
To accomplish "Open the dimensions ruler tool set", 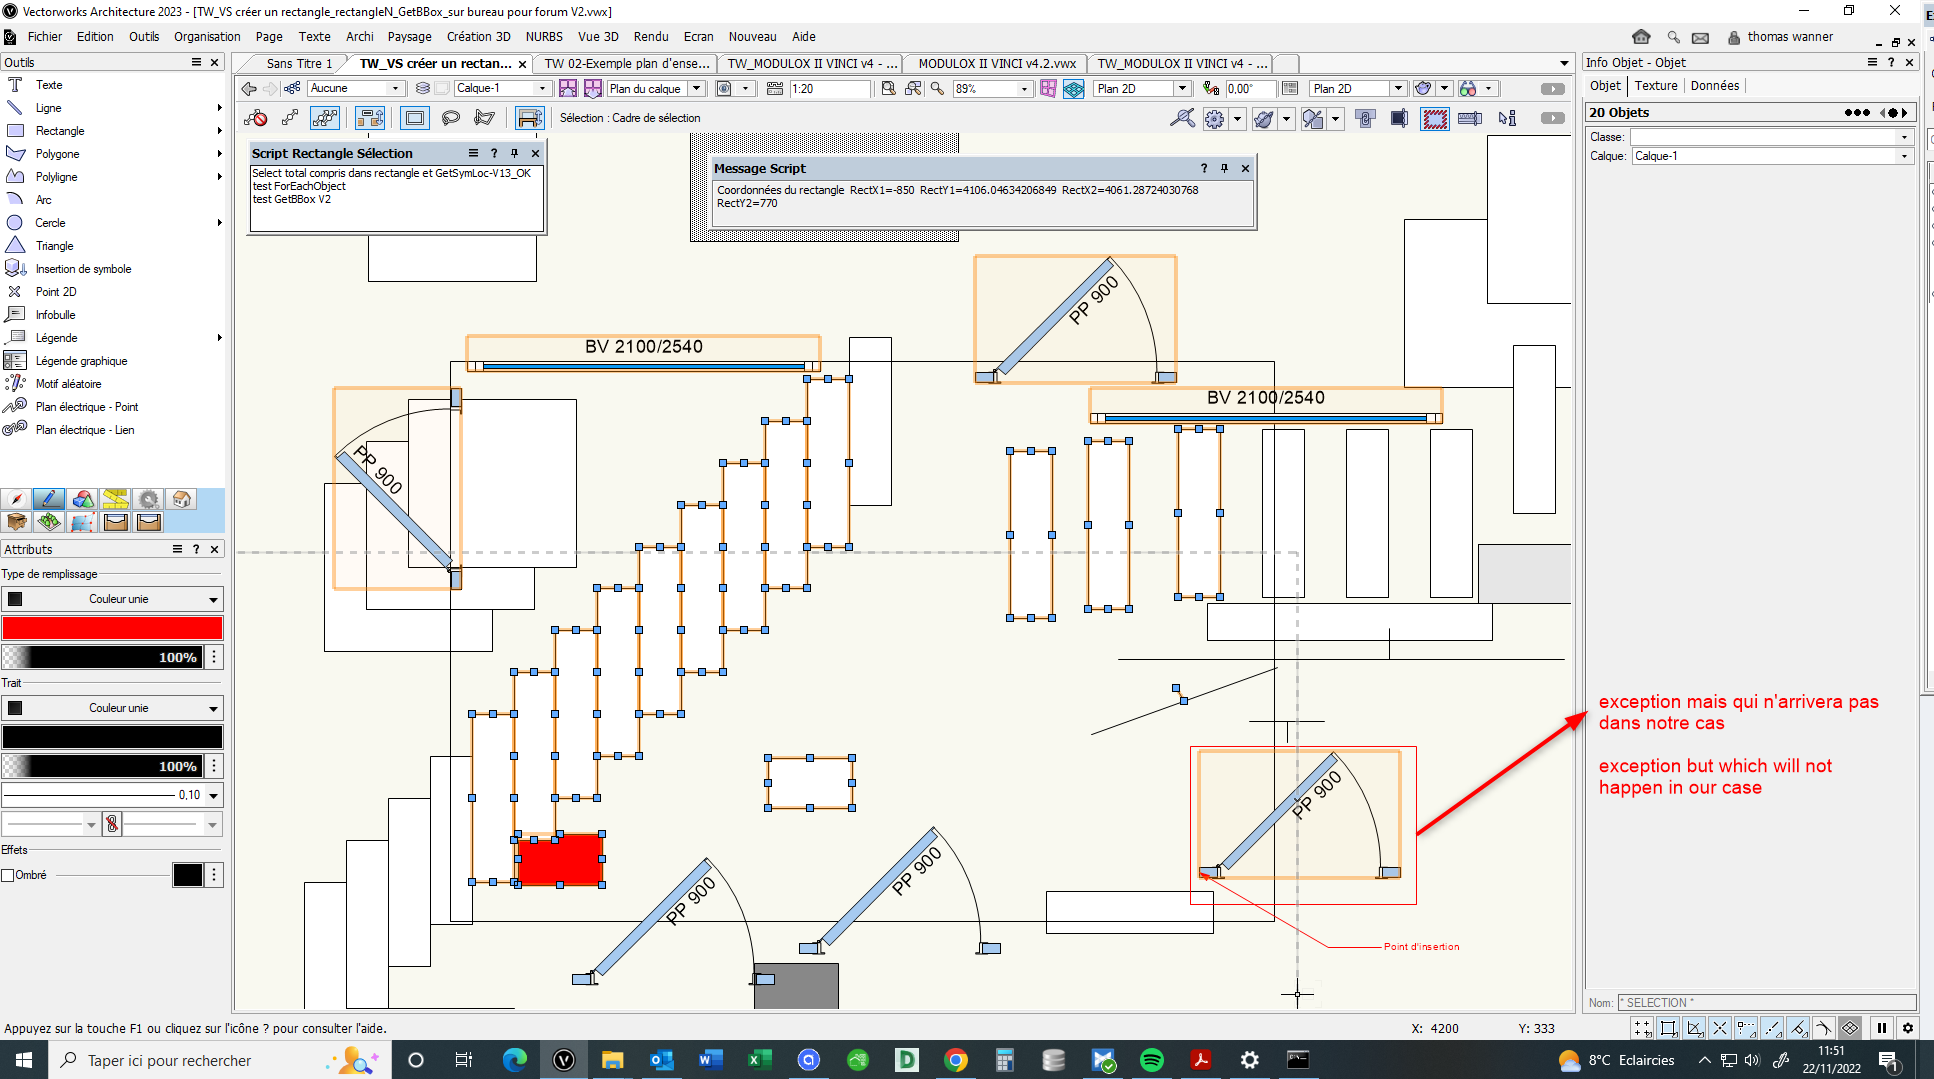I will (115, 499).
